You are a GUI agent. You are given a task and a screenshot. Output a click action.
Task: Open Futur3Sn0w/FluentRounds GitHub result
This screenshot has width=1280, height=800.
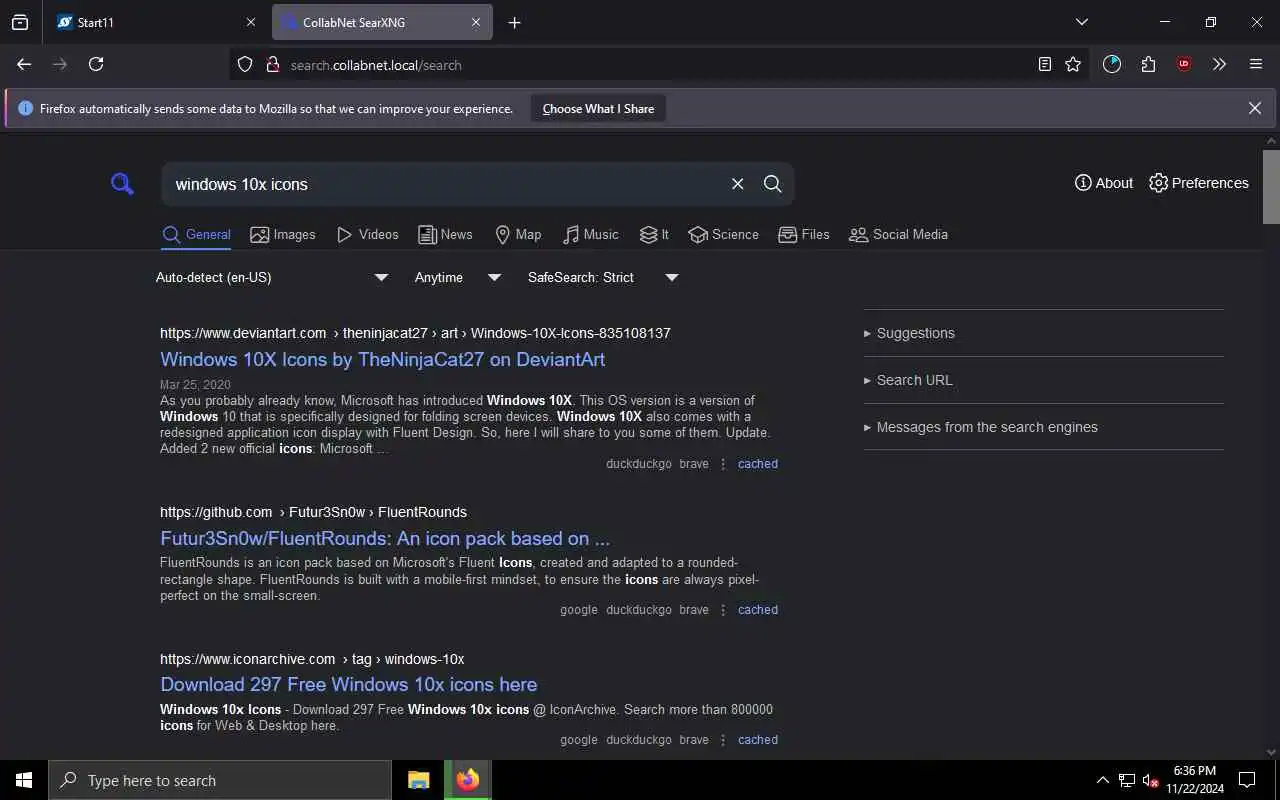pos(385,538)
